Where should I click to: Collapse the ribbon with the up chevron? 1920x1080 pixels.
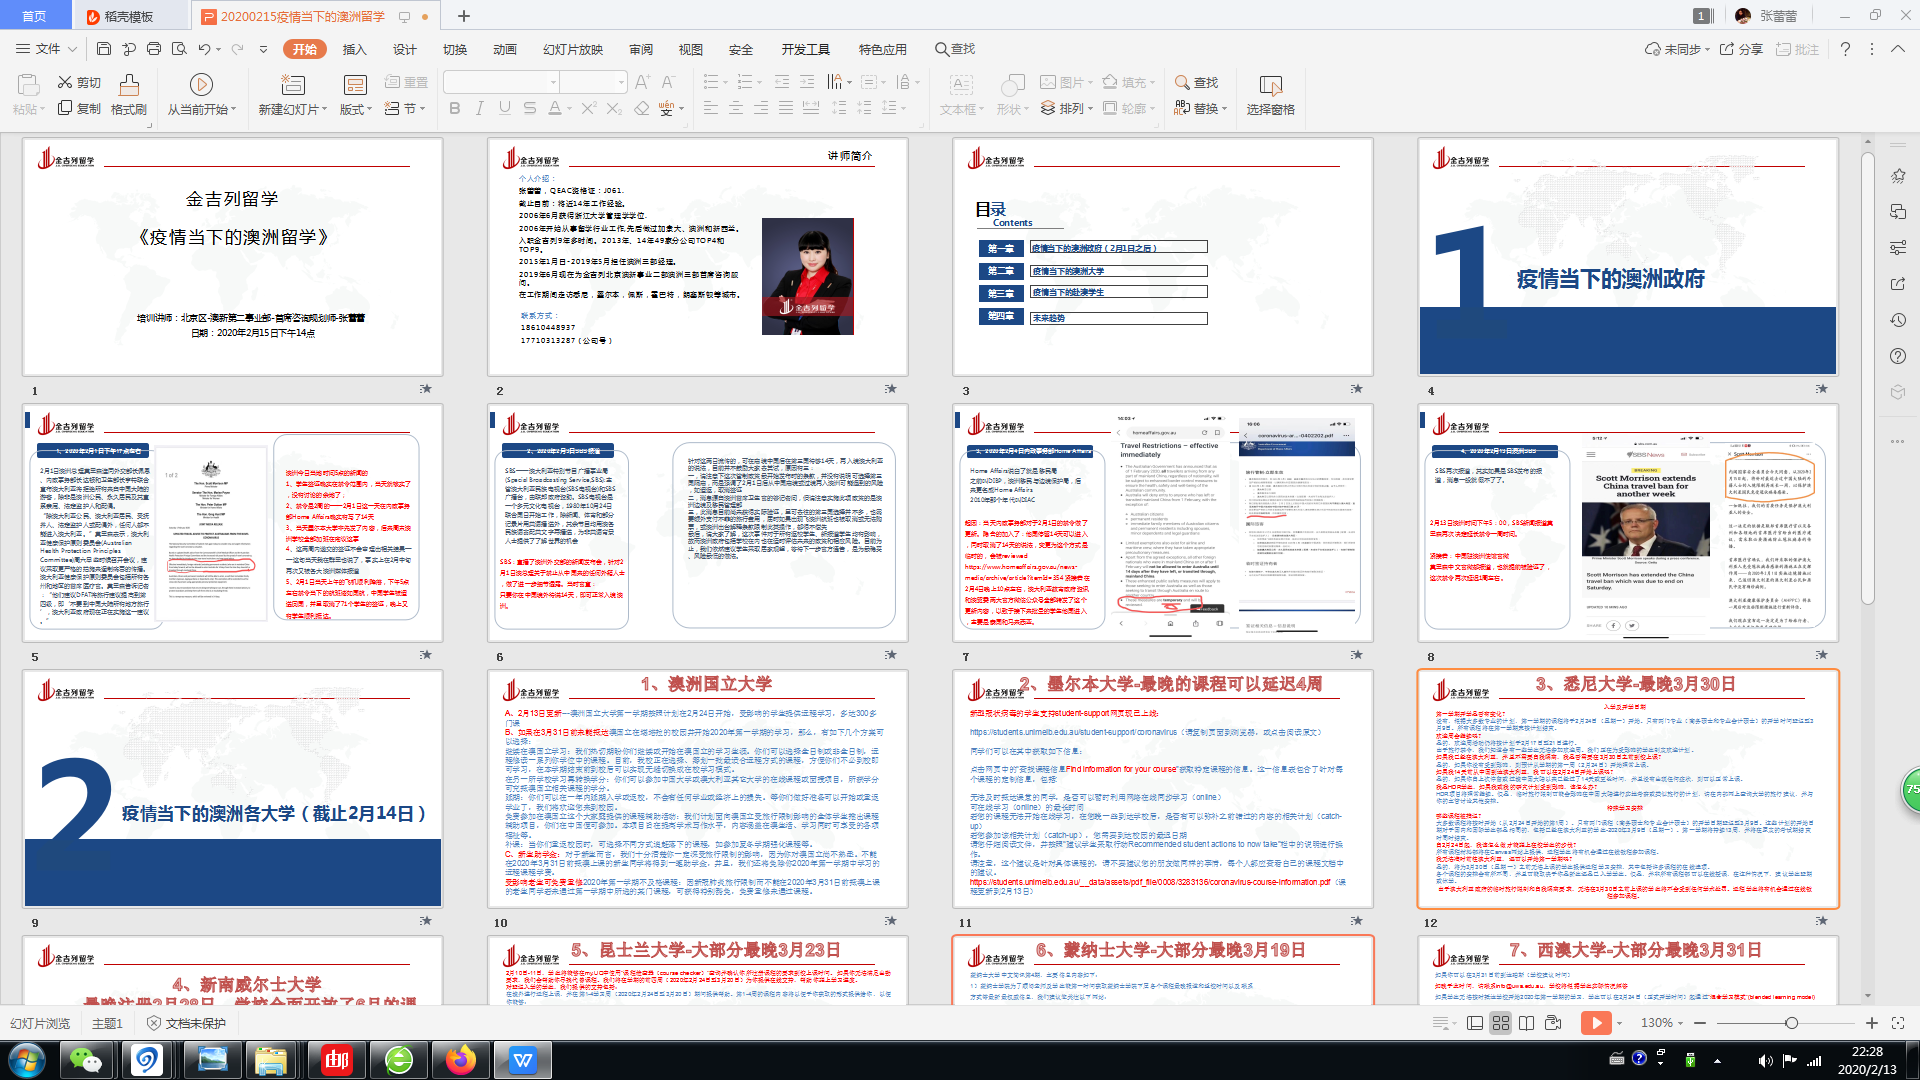click(x=1897, y=49)
